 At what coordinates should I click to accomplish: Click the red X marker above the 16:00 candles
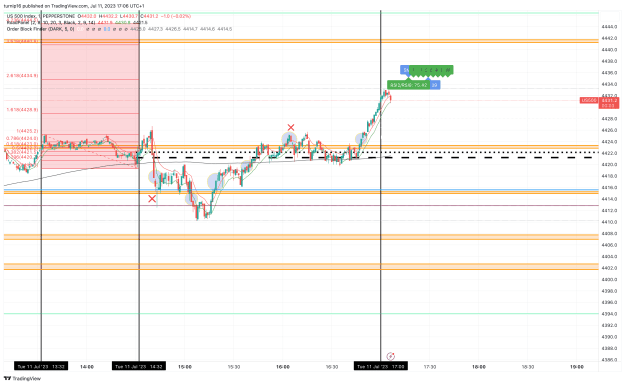point(291,128)
